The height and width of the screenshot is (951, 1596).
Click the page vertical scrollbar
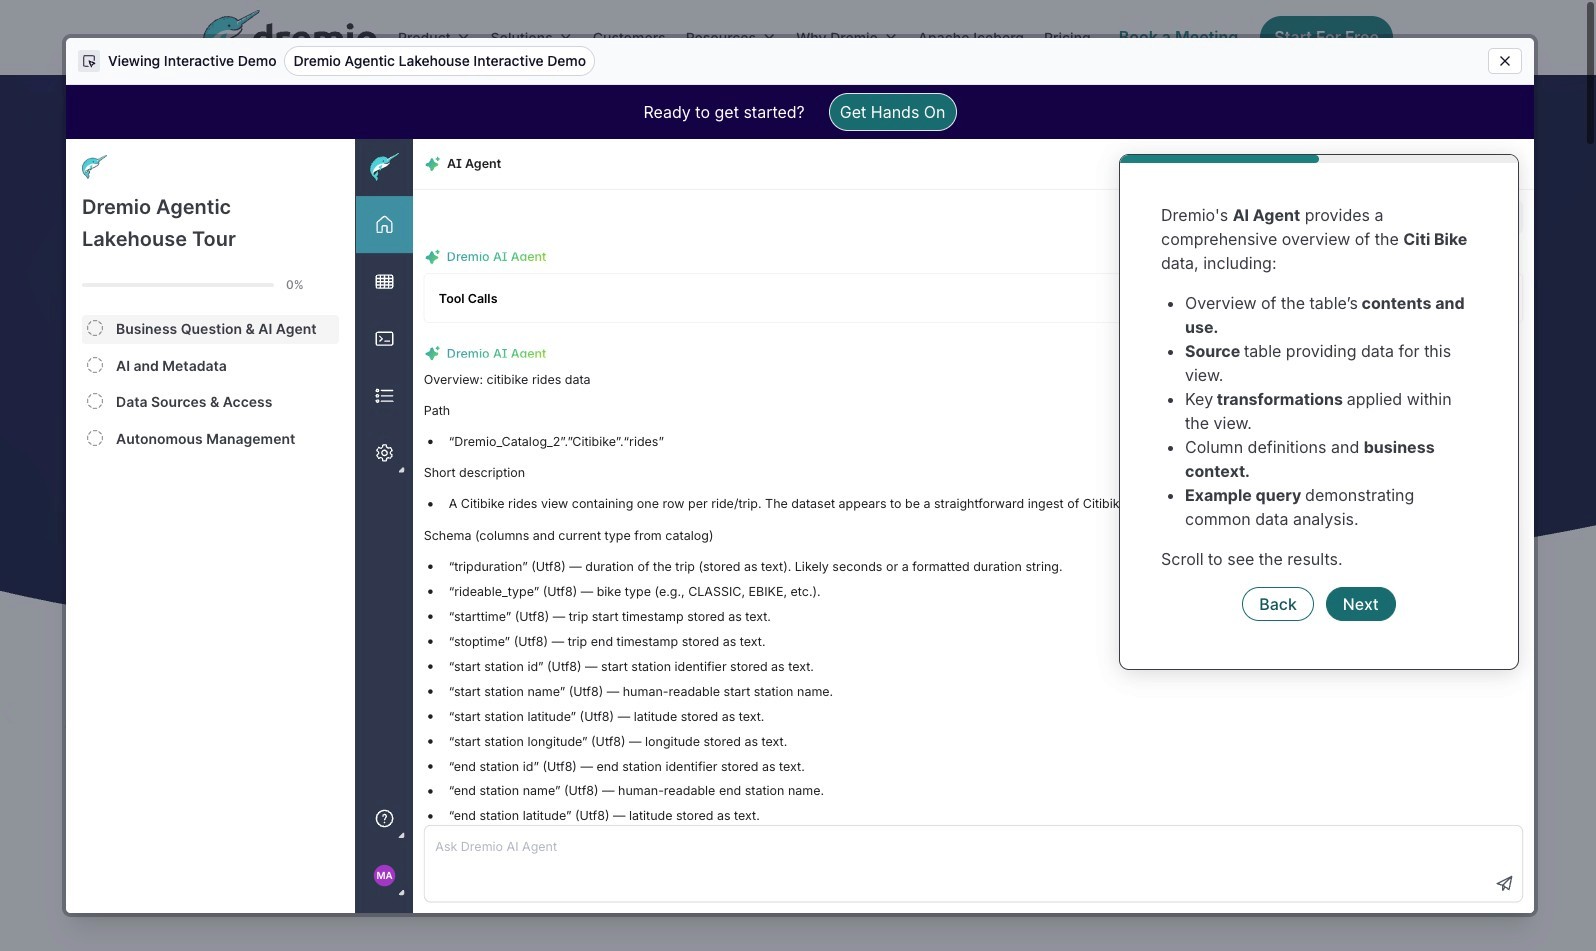point(1590,75)
